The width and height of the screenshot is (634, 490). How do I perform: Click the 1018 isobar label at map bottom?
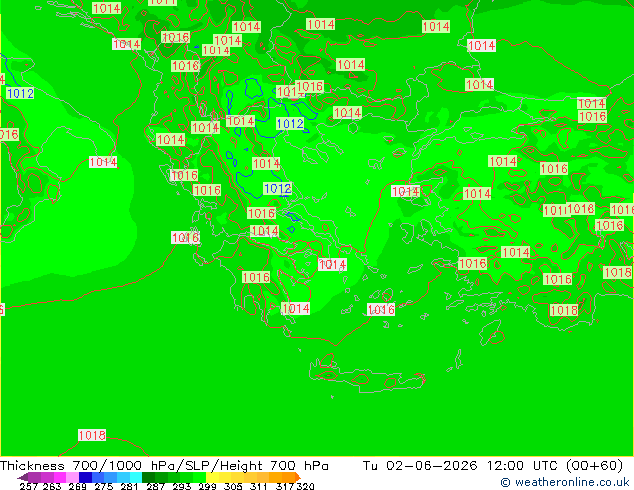click(x=92, y=435)
